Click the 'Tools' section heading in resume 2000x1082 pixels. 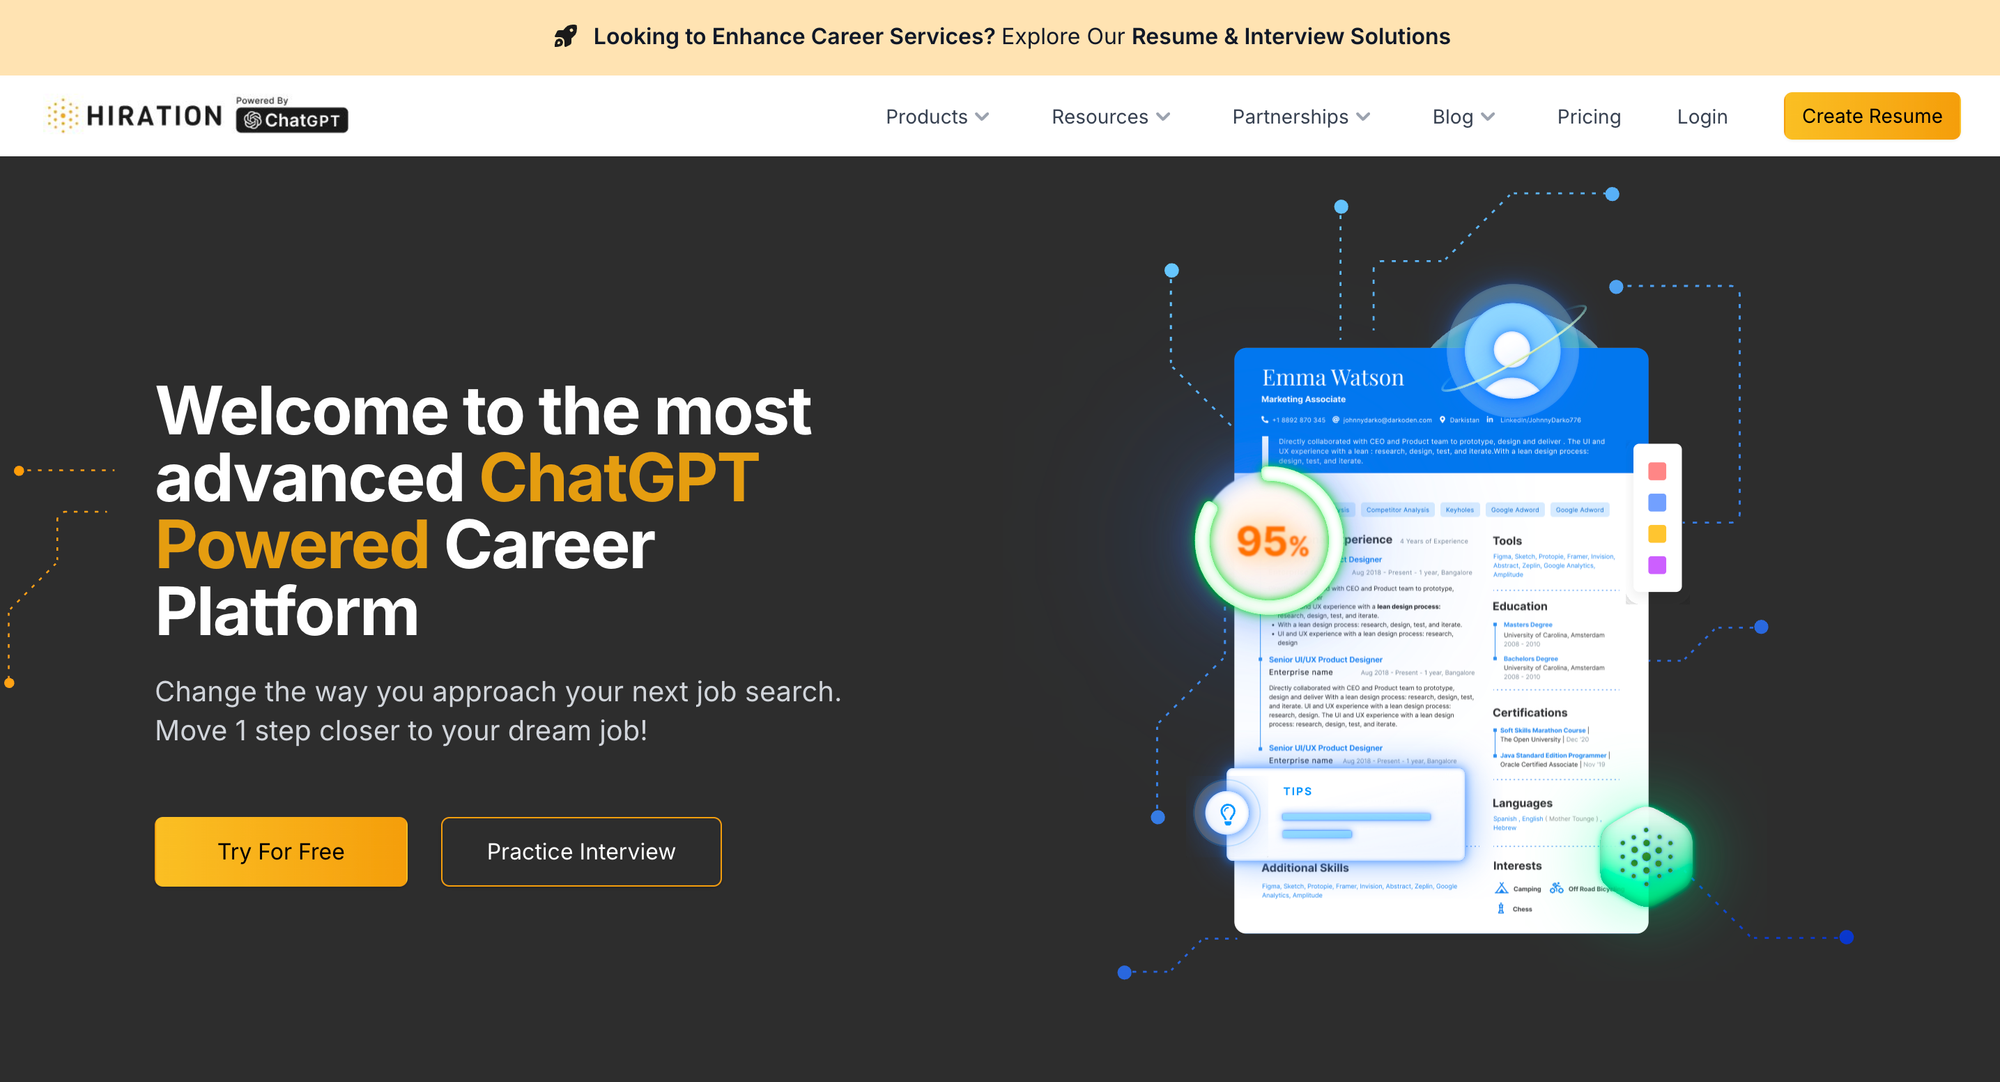tap(1507, 541)
